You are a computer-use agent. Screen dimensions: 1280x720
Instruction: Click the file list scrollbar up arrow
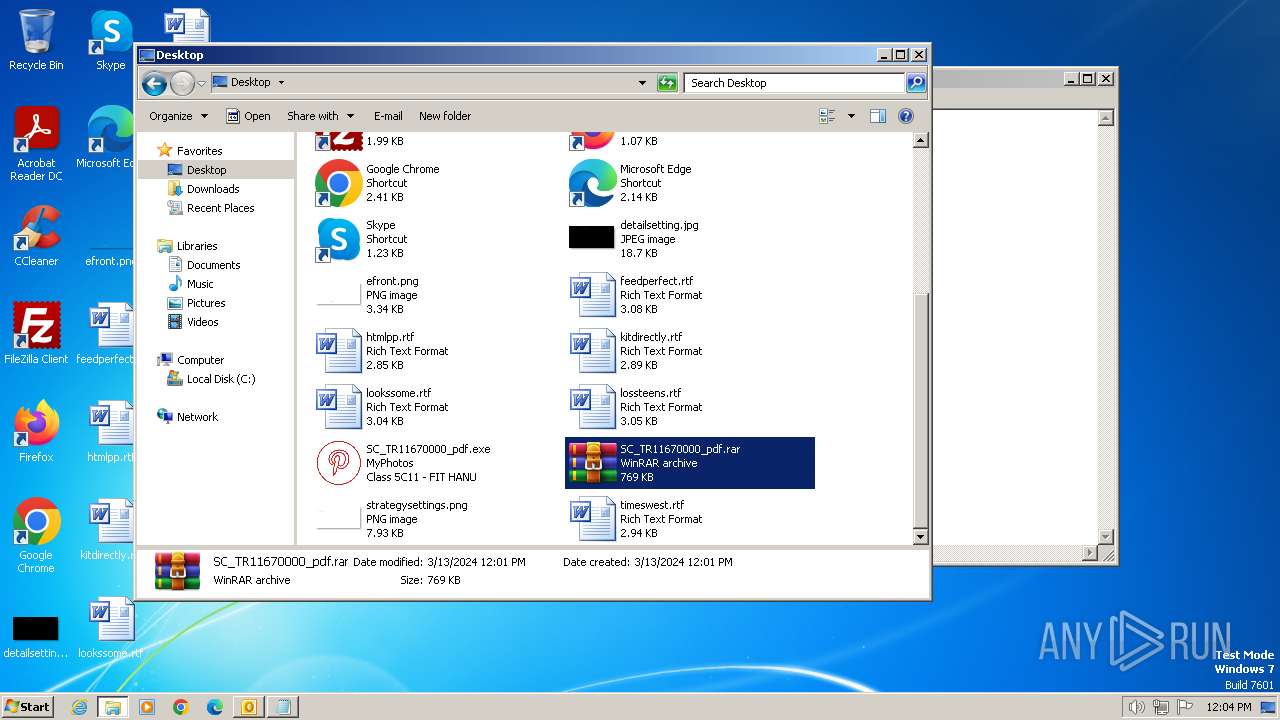pos(921,141)
